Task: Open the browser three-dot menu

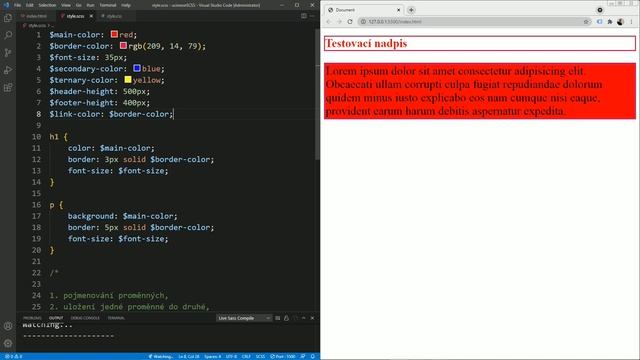Action: click(x=631, y=22)
